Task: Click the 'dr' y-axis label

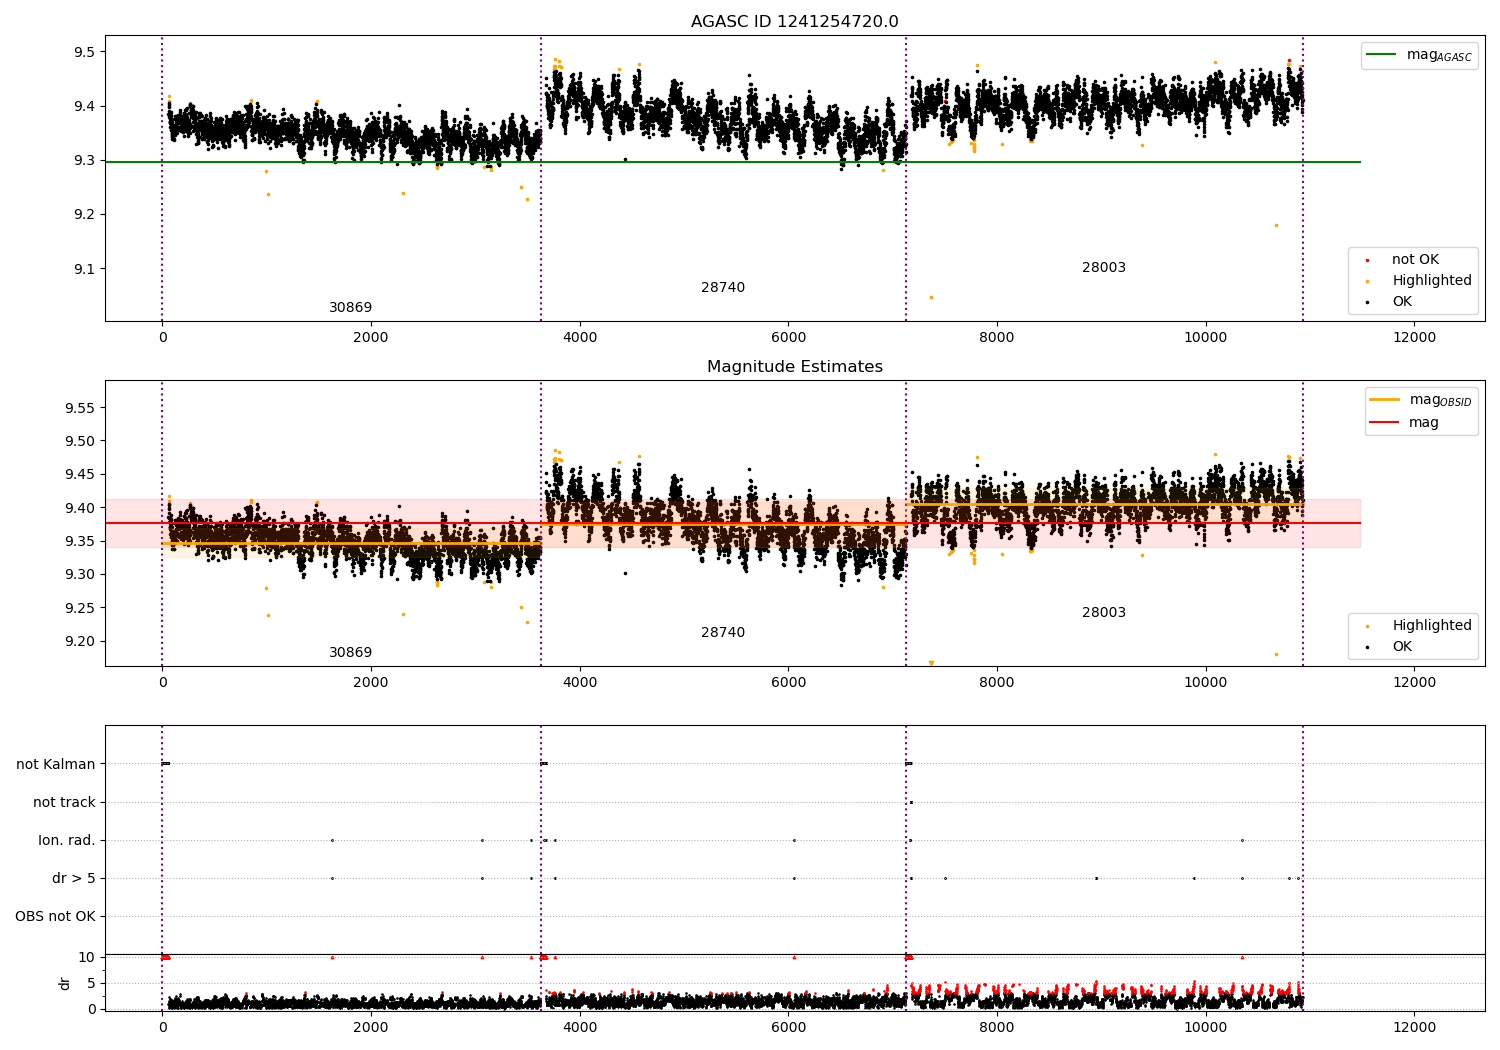Action: (x=65, y=983)
